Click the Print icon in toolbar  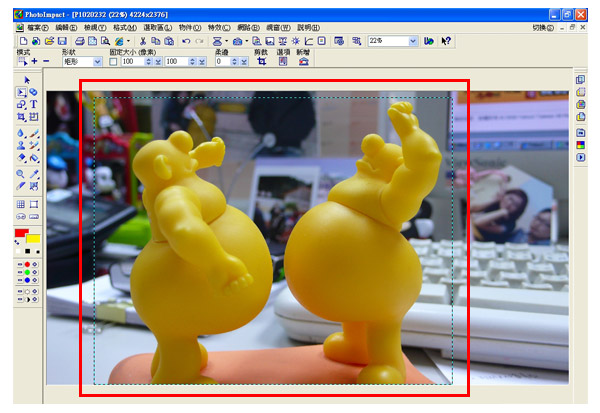point(79,41)
